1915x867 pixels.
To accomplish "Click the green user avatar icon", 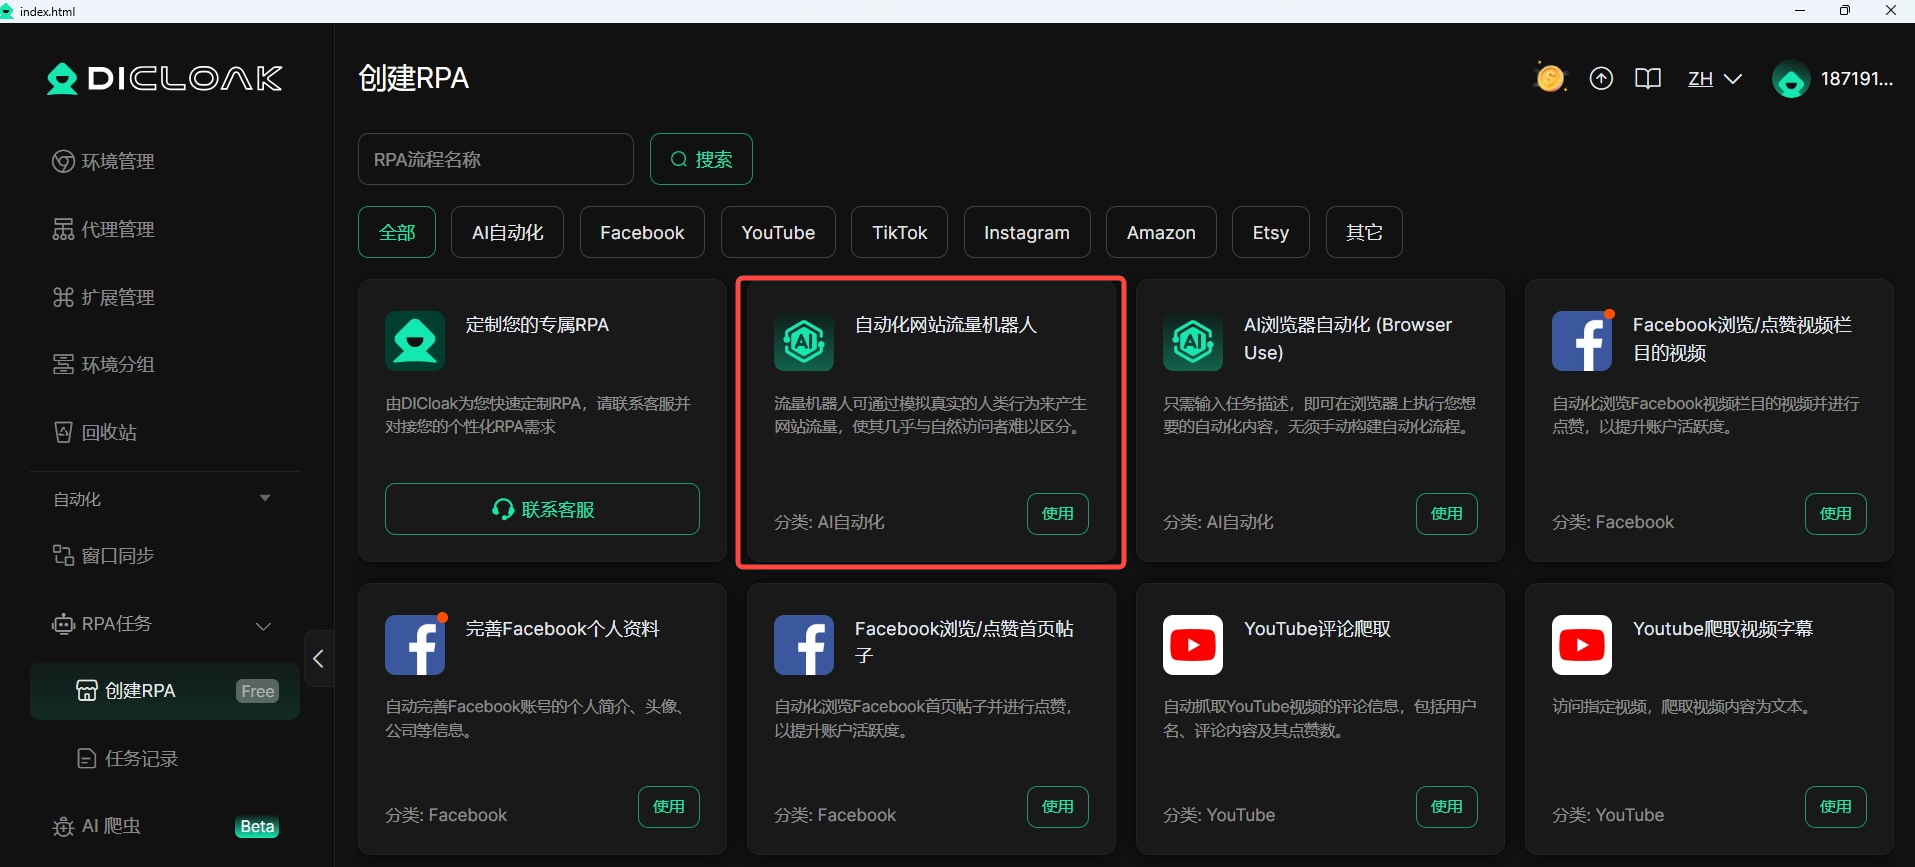I will [1790, 79].
